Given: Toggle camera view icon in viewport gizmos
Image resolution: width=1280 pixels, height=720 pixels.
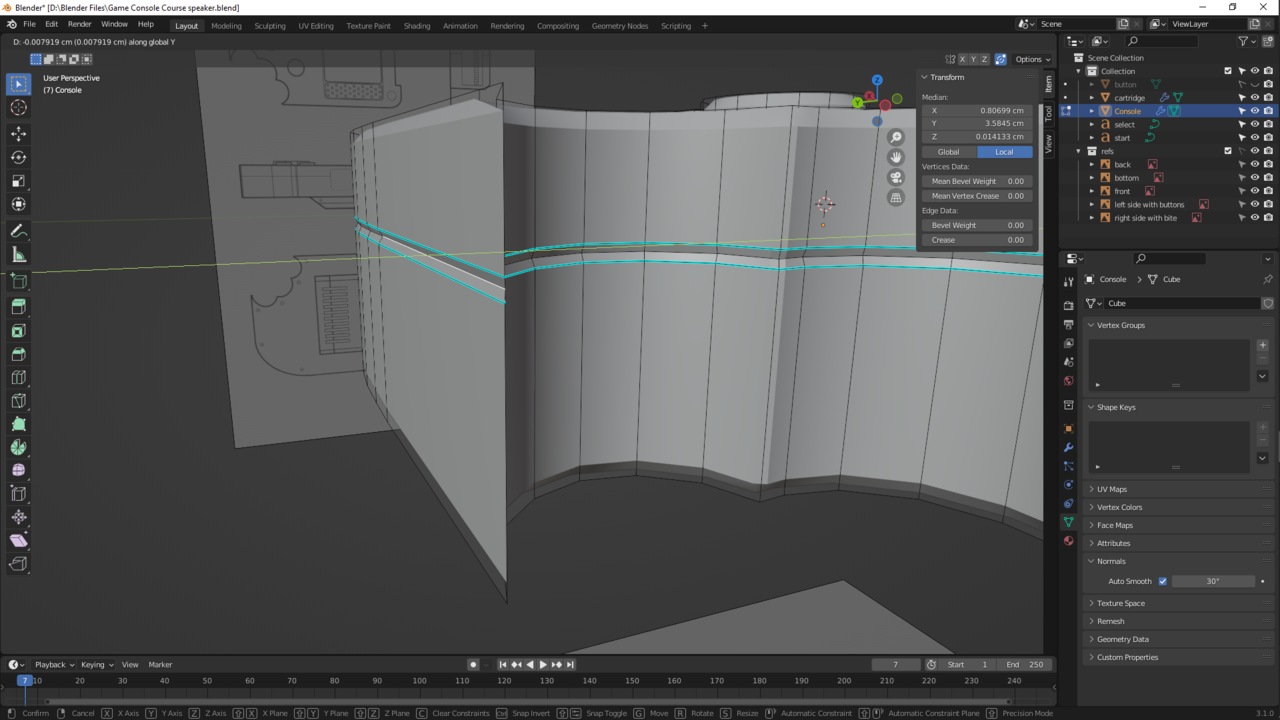Looking at the screenshot, I should [x=896, y=178].
